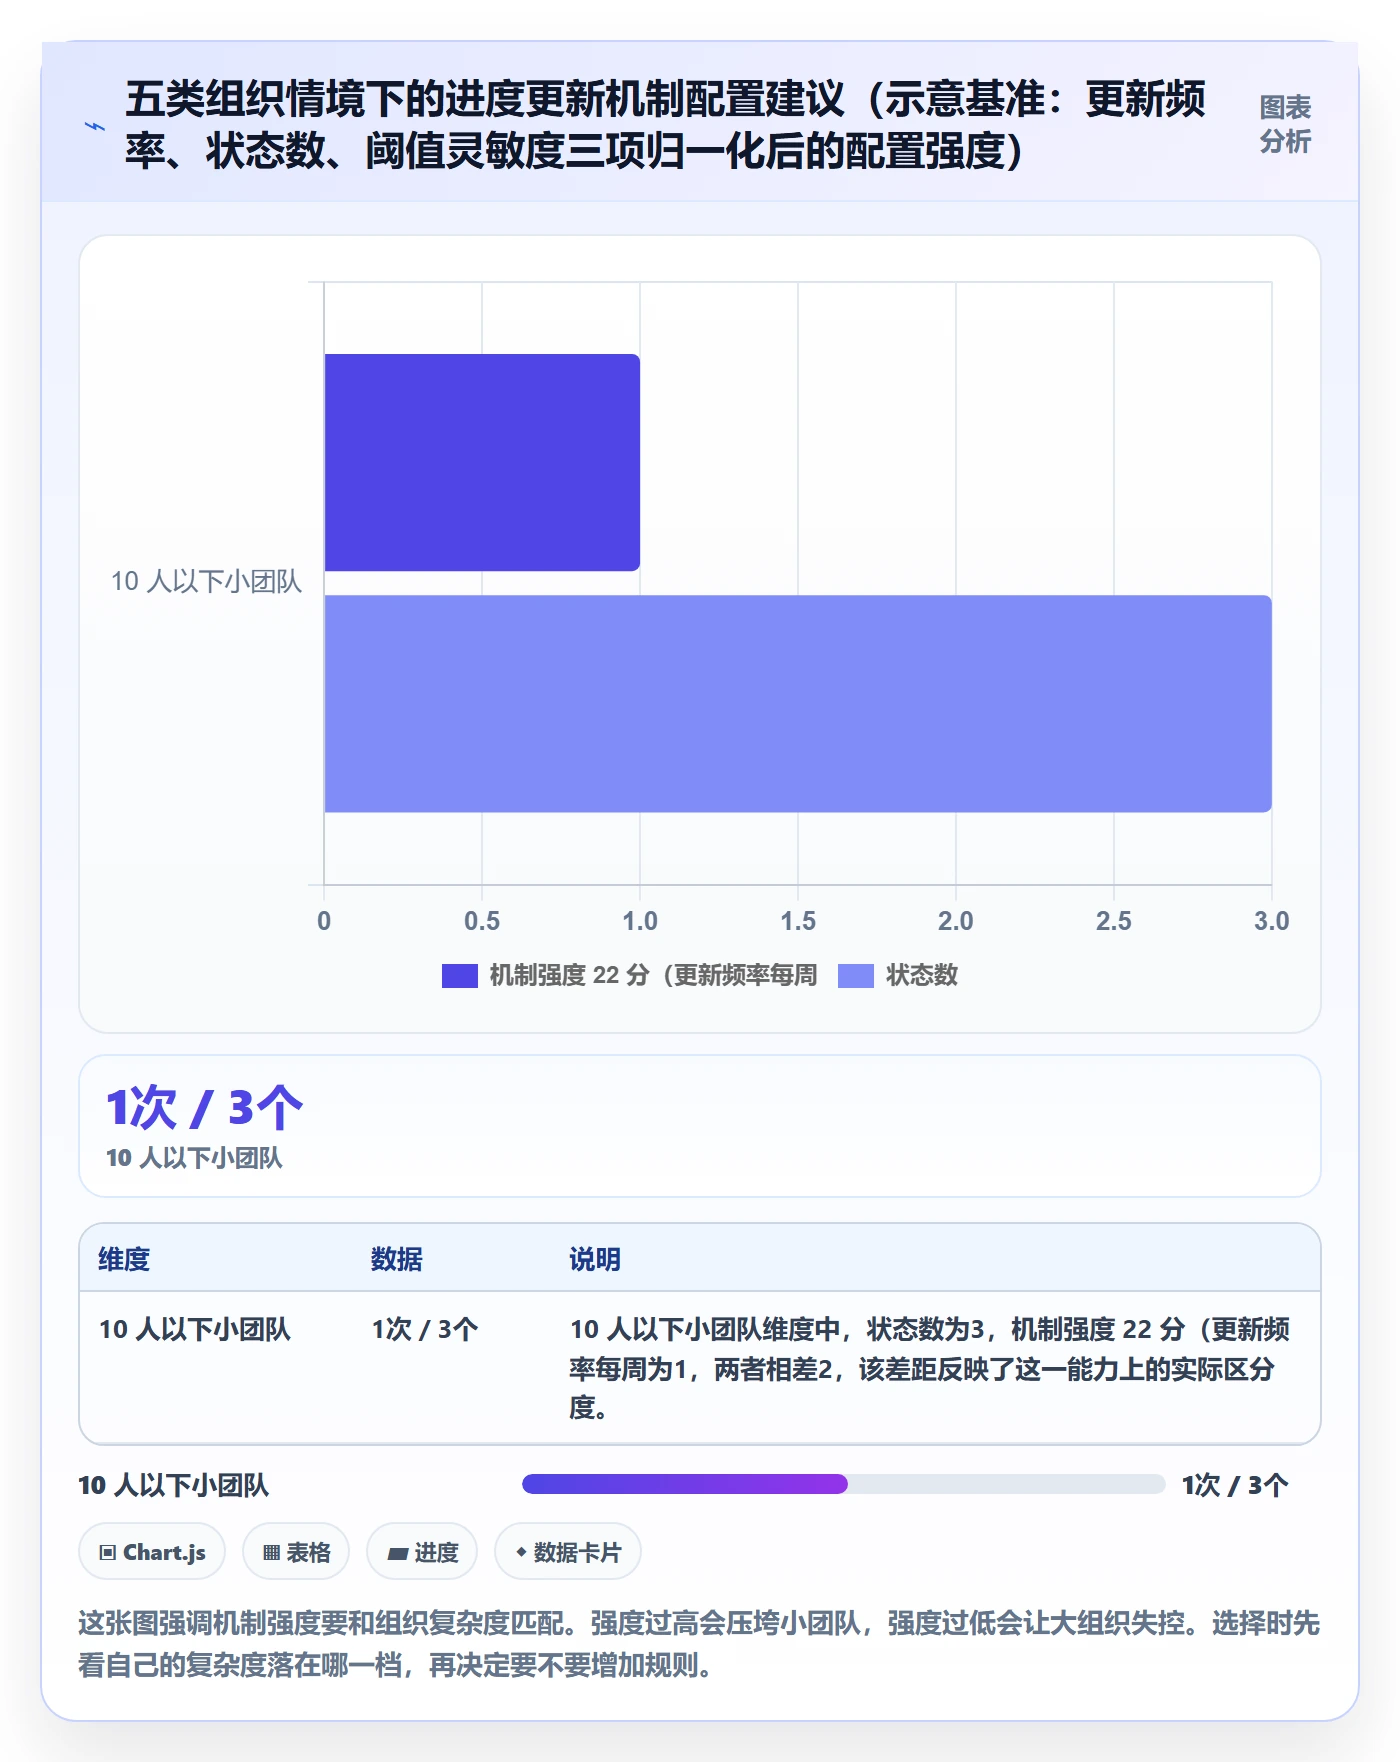Viewport: 1400px width, 1762px height.
Task: Click the 10 人以下小团队 table cell
Action: point(195,1329)
